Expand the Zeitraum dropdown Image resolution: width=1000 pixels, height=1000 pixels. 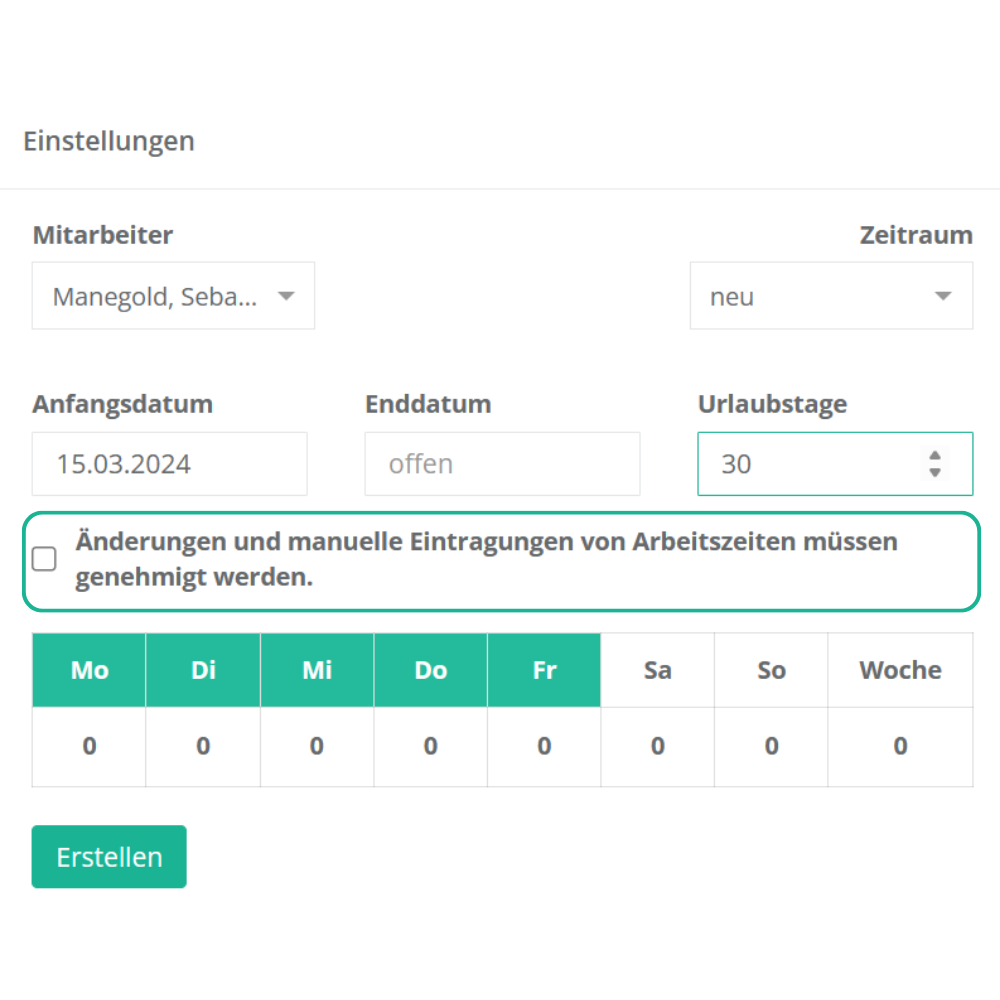point(831,296)
